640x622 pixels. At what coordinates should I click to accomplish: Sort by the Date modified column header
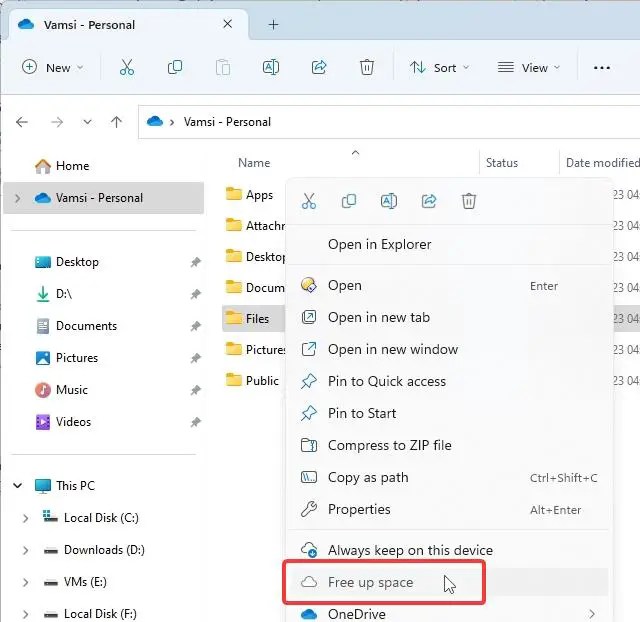point(602,163)
